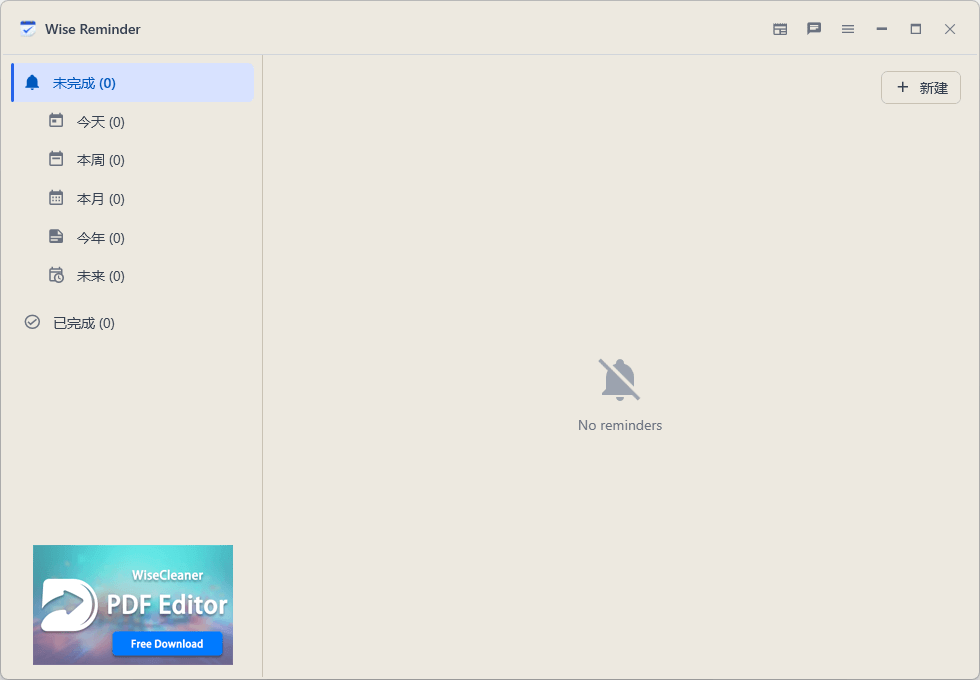Click the Free Download button
The height and width of the screenshot is (680, 980).
pos(167,644)
